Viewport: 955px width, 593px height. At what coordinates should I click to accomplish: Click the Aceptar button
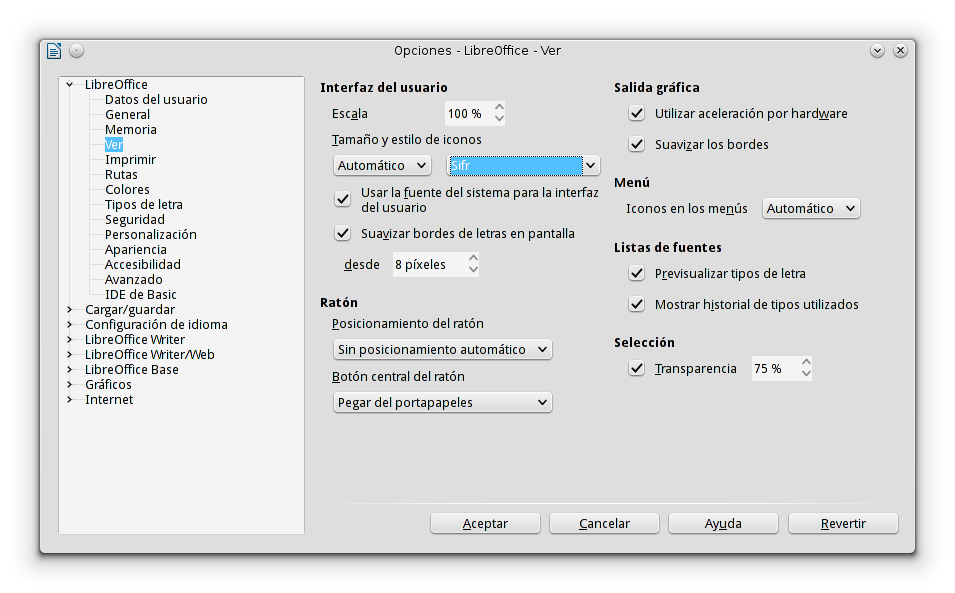(x=485, y=524)
